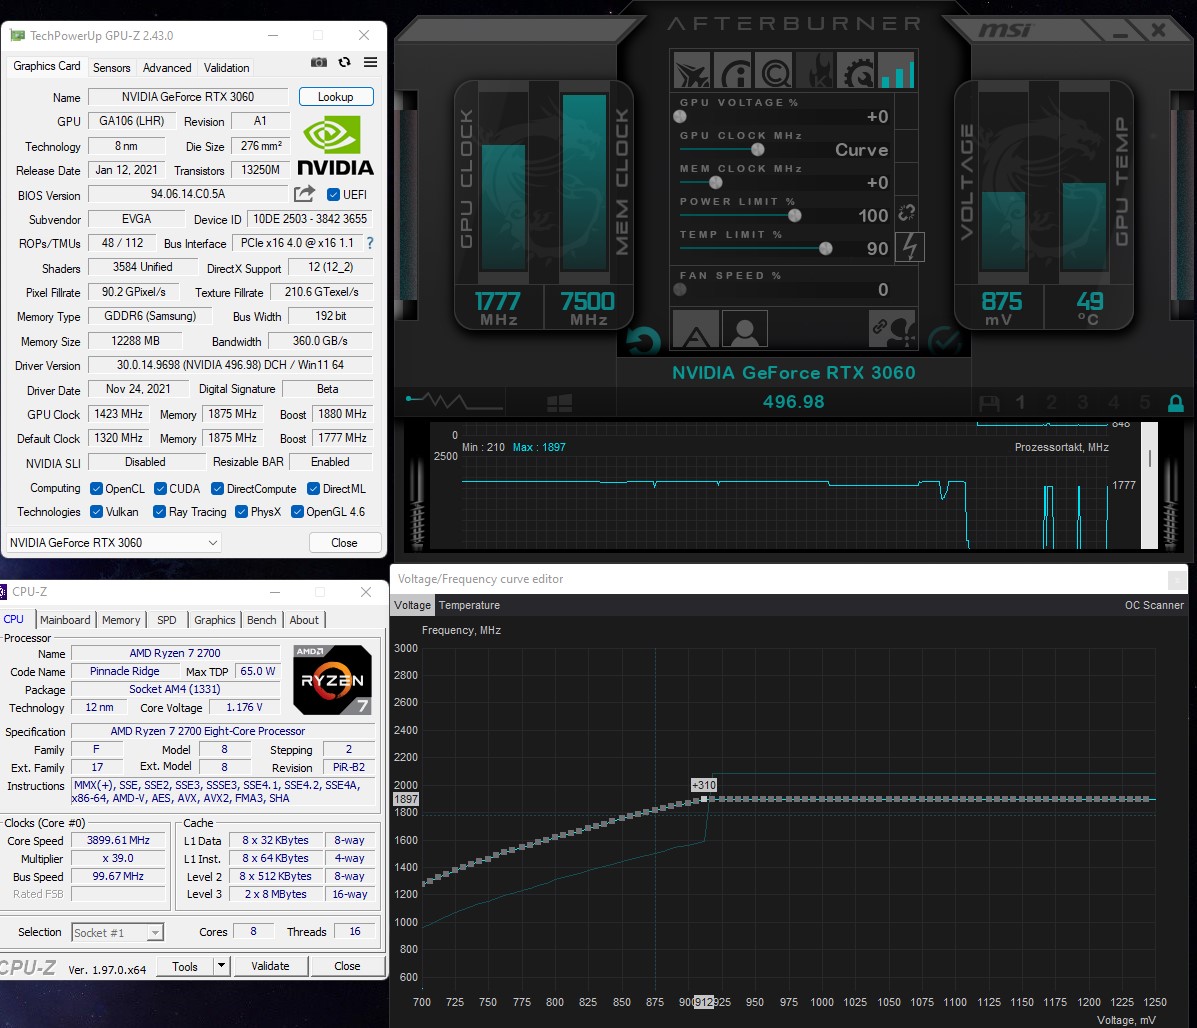Viewport: 1197px width, 1028px height.
Task: Switch to the Sensors tab in GPU-Z
Action: pyautogui.click(x=111, y=68)
